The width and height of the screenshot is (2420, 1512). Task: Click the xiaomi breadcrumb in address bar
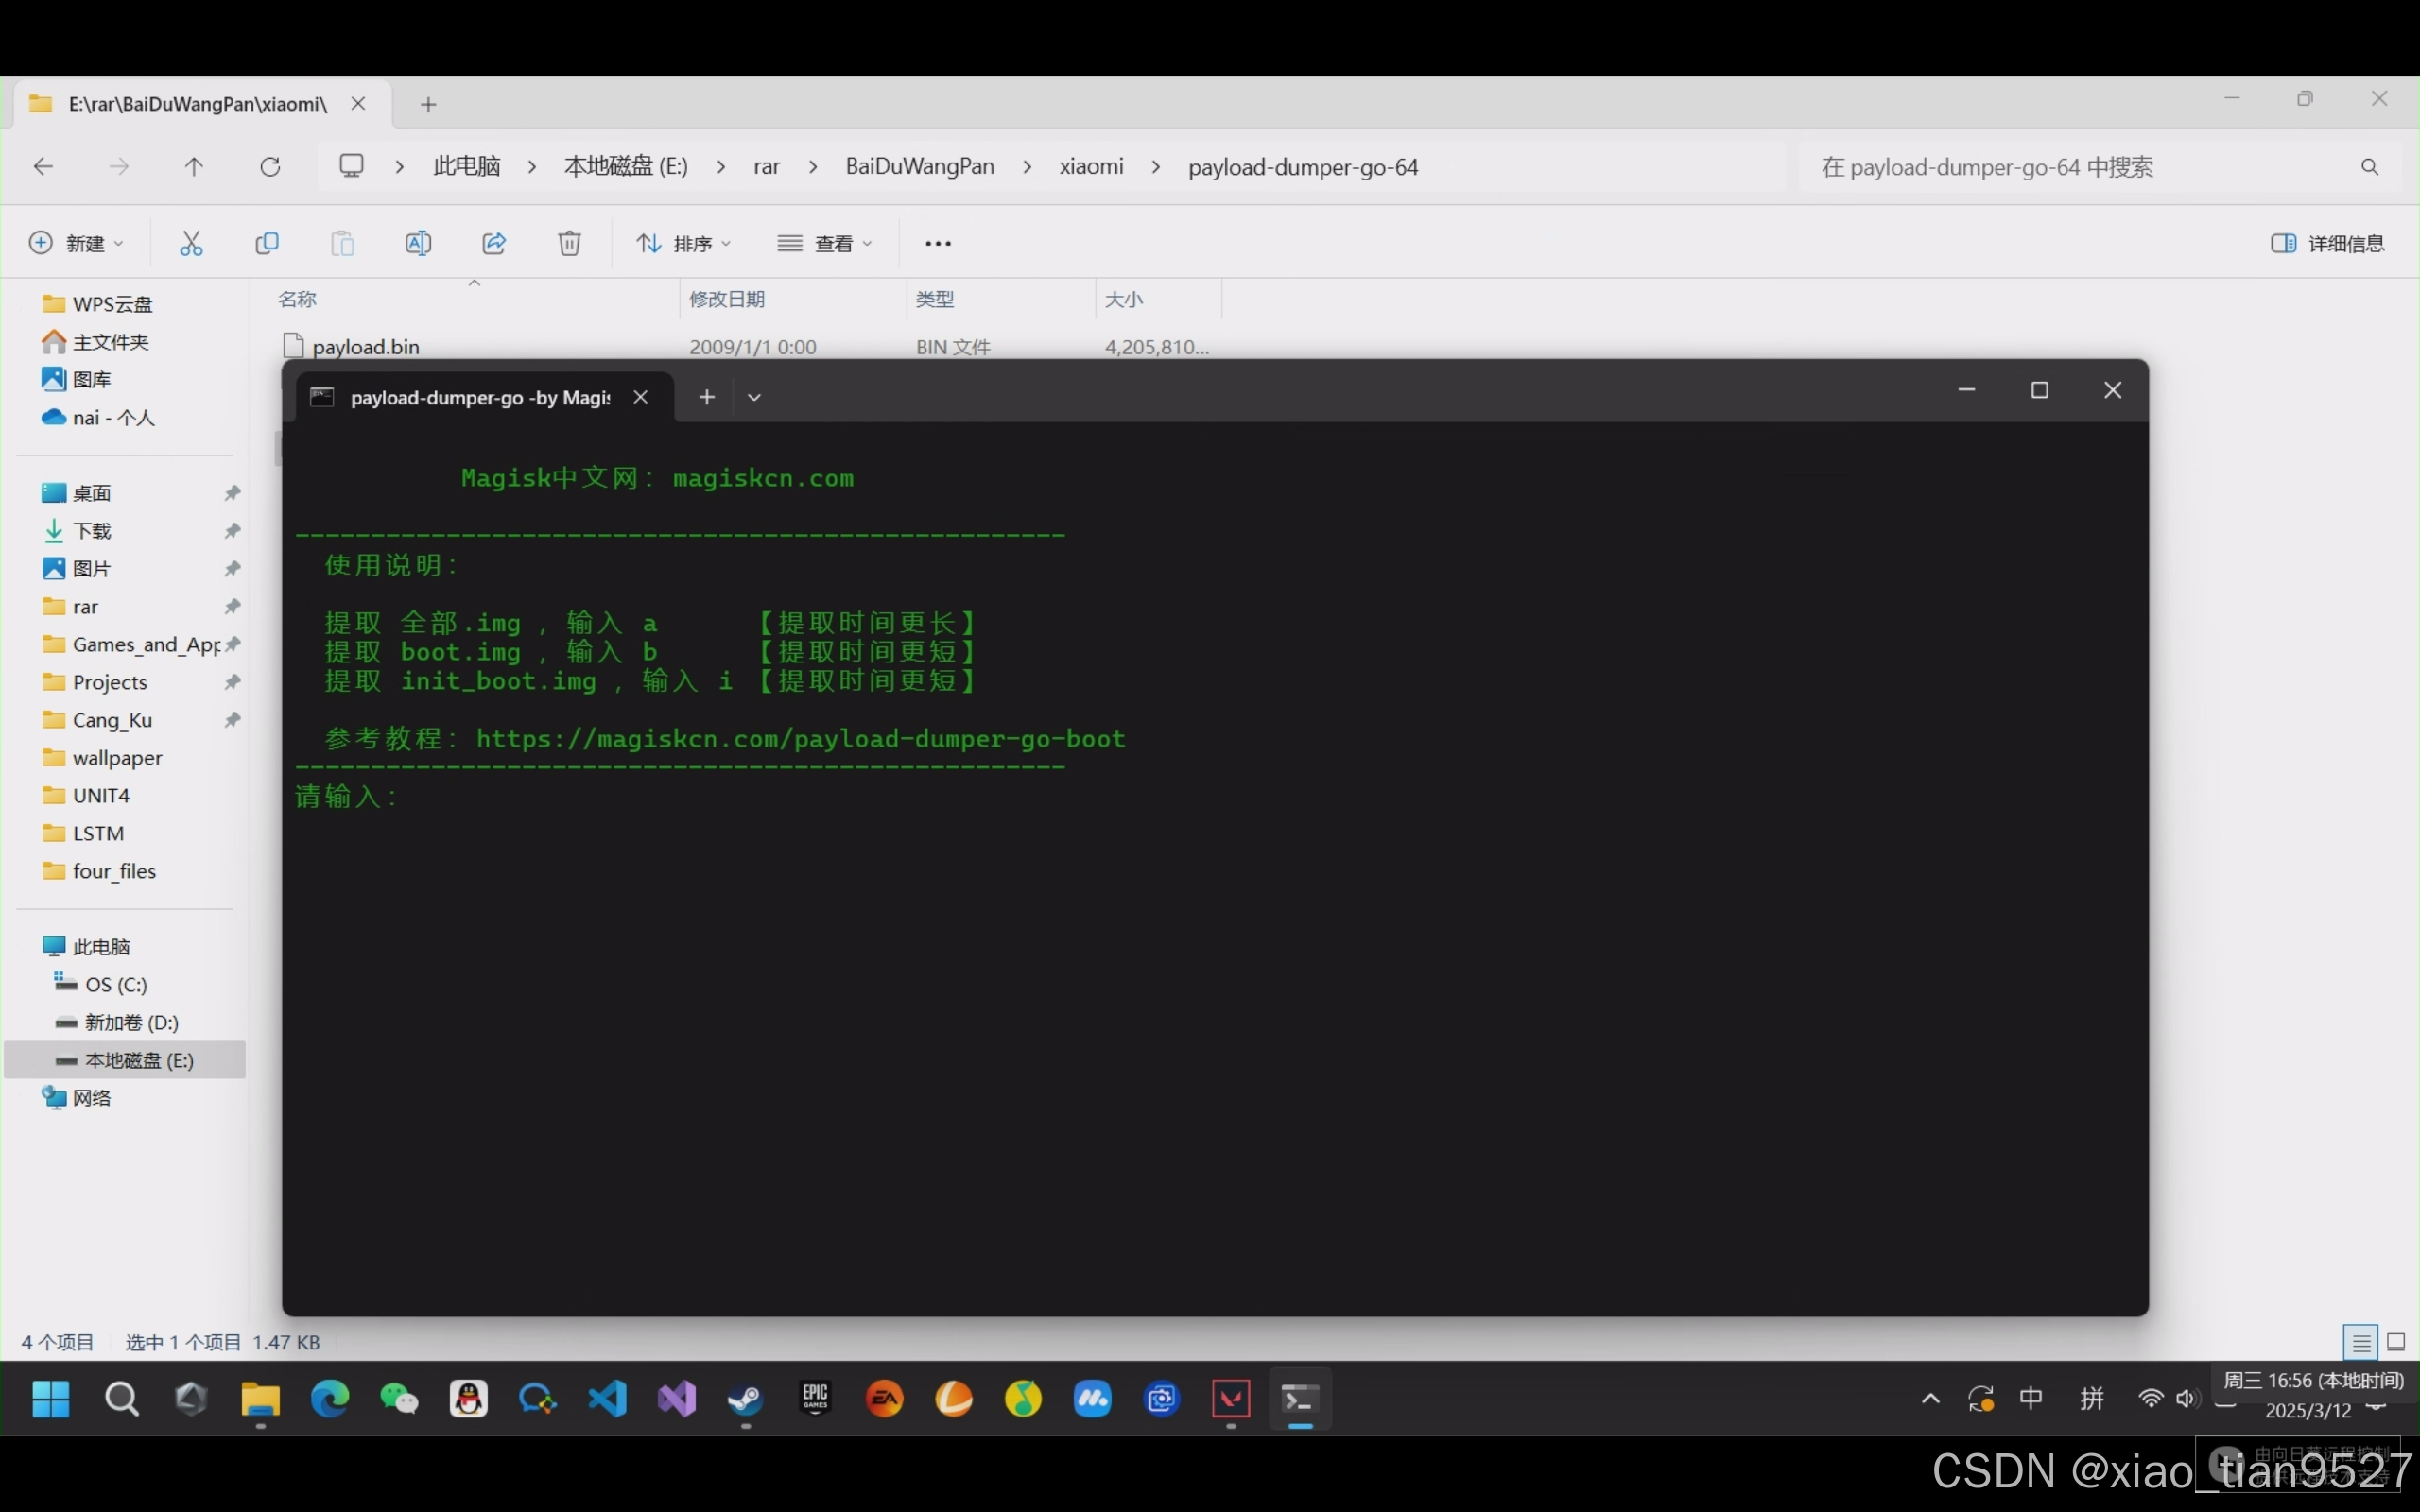1091,167
